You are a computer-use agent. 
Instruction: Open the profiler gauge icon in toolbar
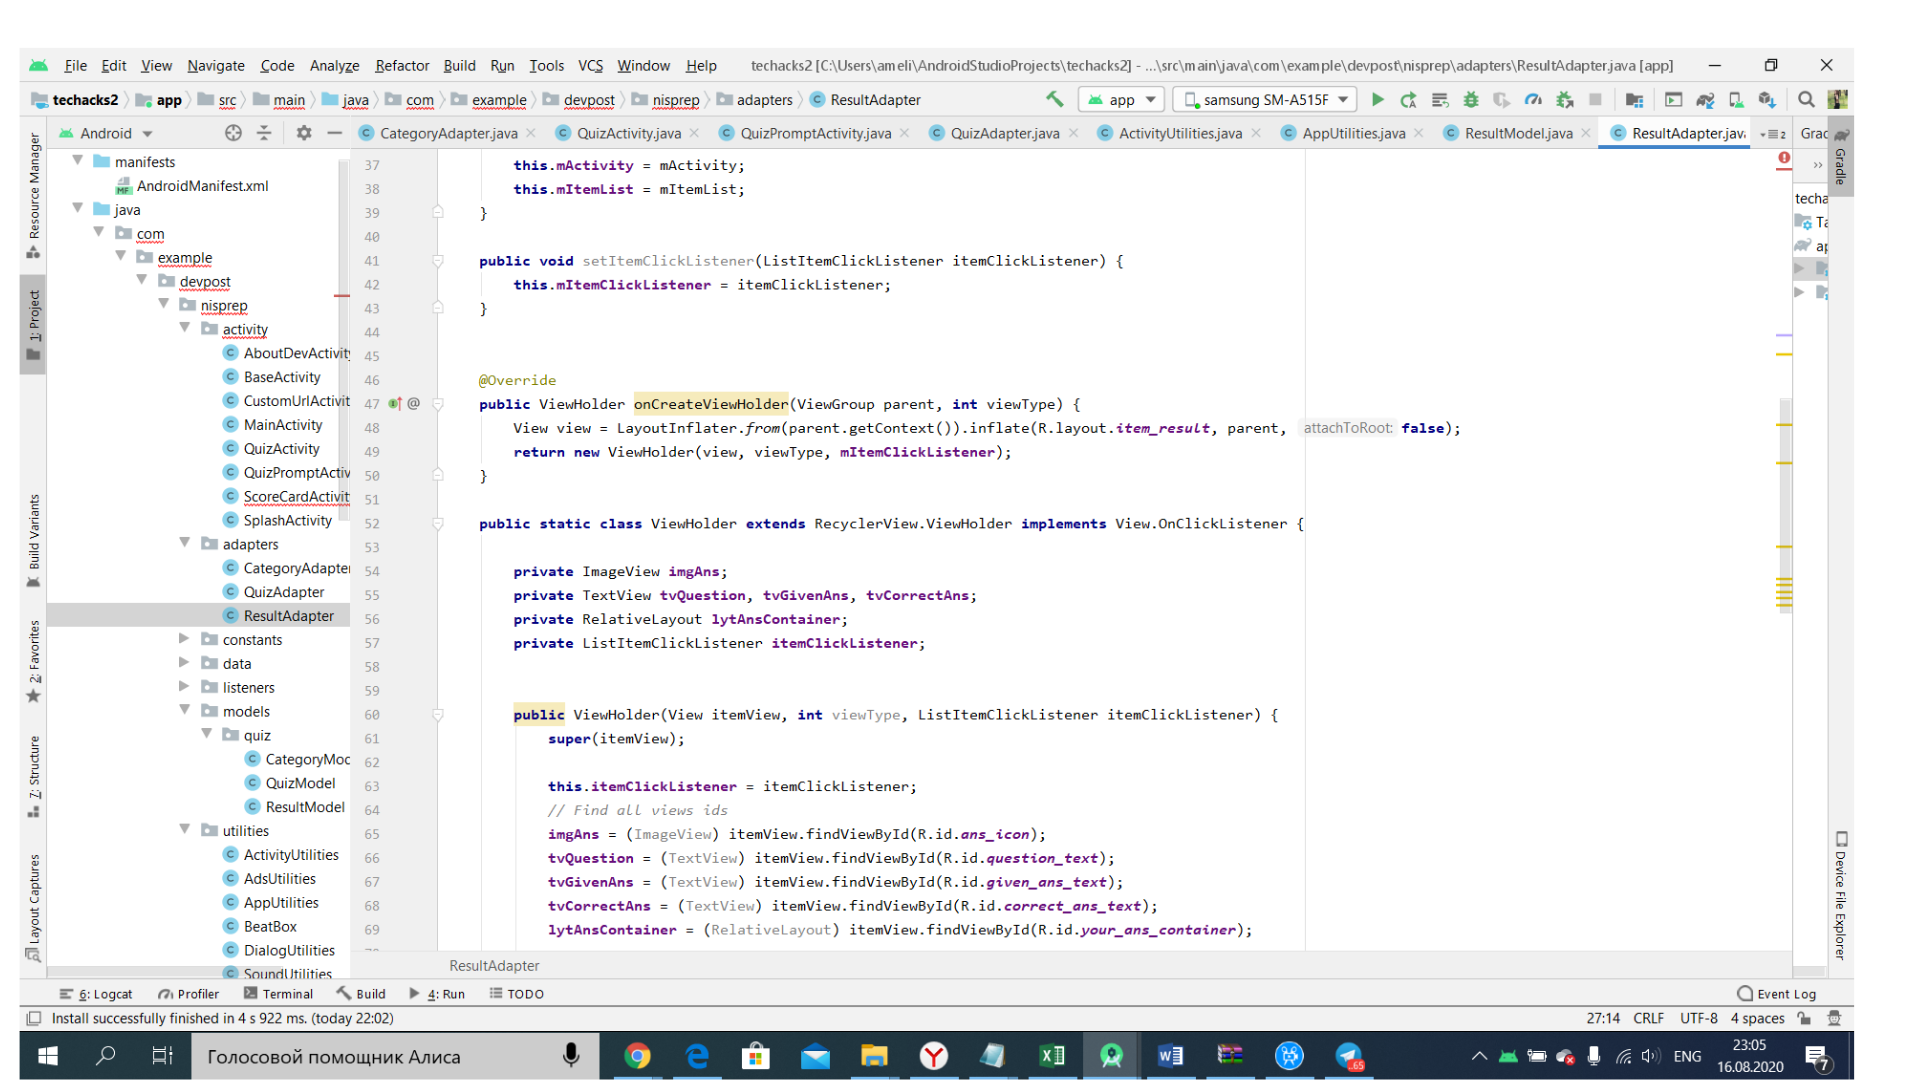click(1533, 99)
